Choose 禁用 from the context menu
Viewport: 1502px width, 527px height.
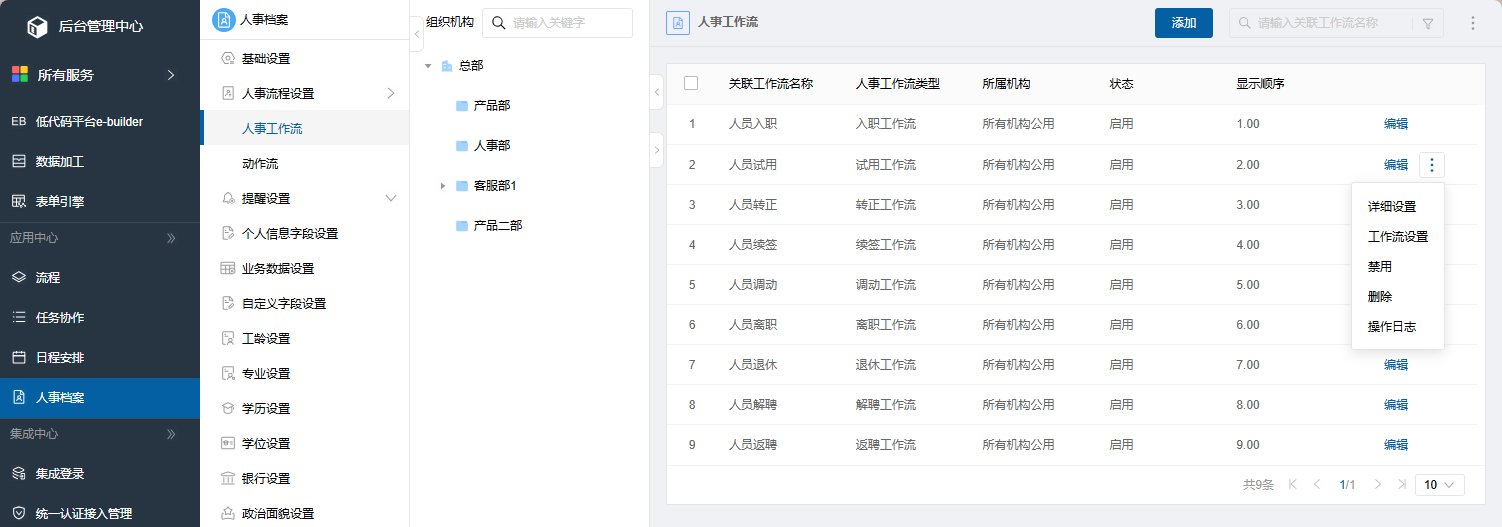tap(1380, 267)
